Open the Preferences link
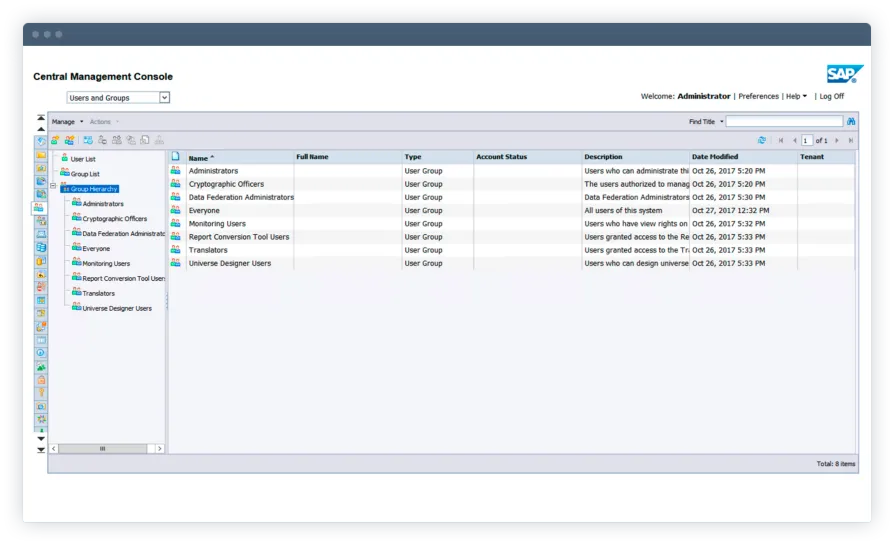894x545 pixels. point(758,97)
